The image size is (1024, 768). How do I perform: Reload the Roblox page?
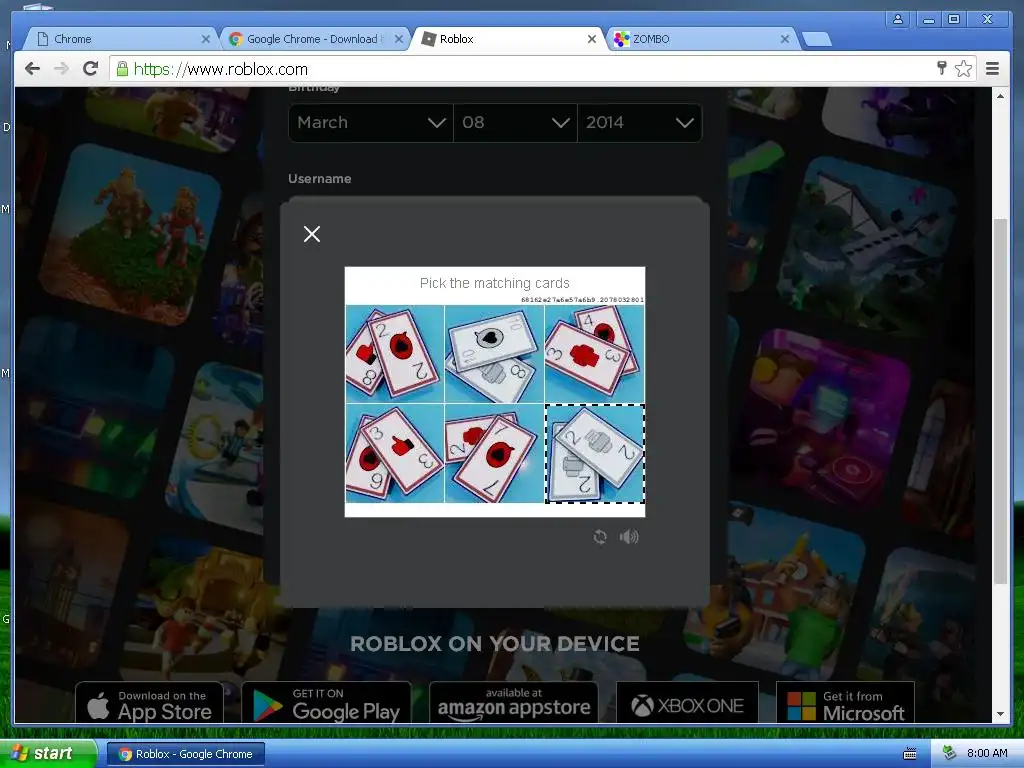91,69
